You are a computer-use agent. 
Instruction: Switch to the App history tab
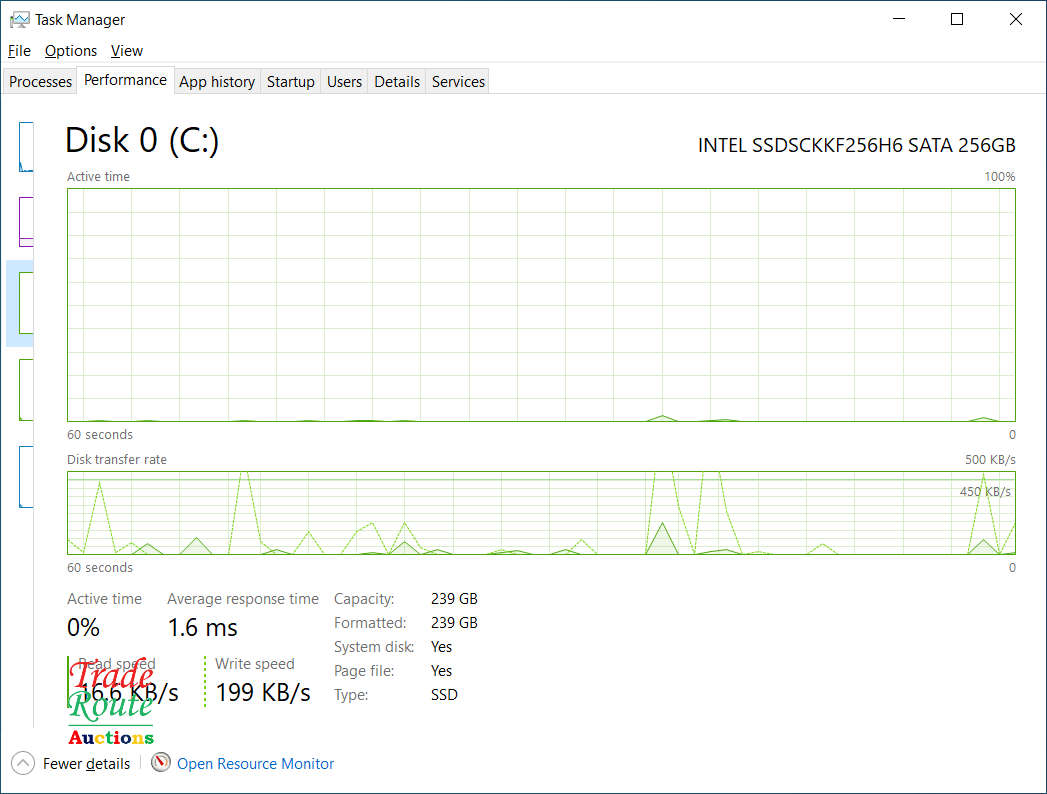tap(217, 81)
